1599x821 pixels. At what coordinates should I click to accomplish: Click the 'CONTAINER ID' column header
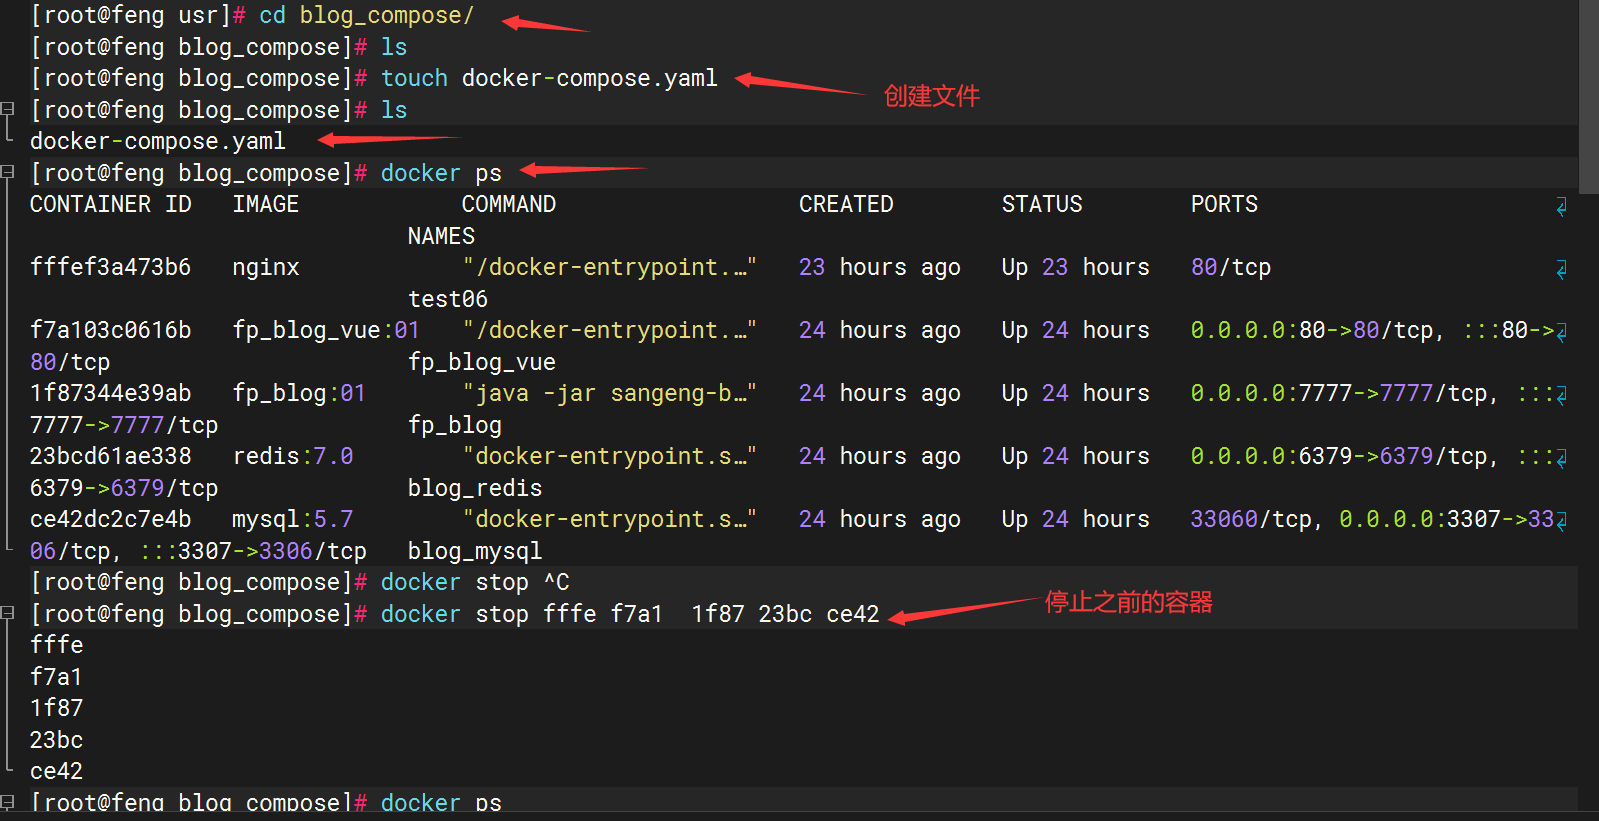coord(110,204)
